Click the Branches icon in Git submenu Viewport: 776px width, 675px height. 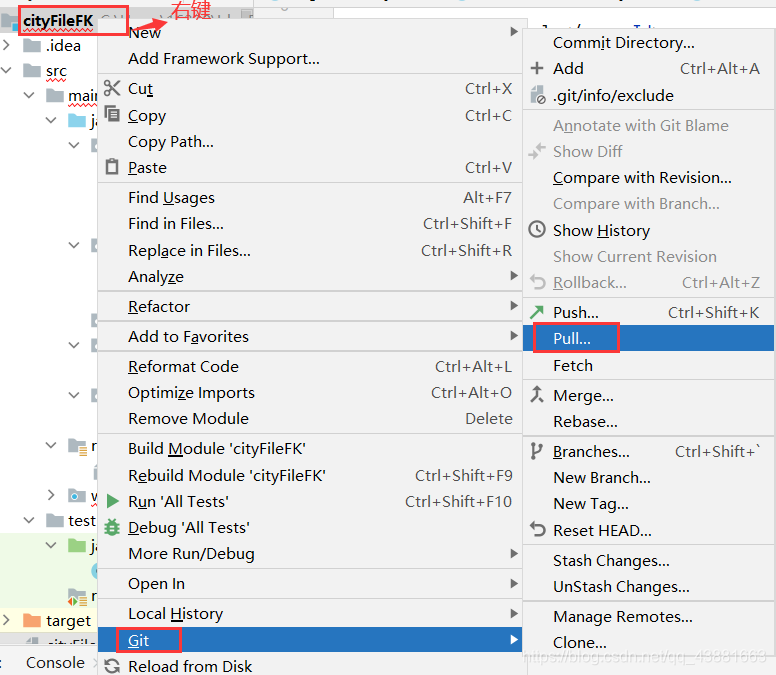(536, 451)
